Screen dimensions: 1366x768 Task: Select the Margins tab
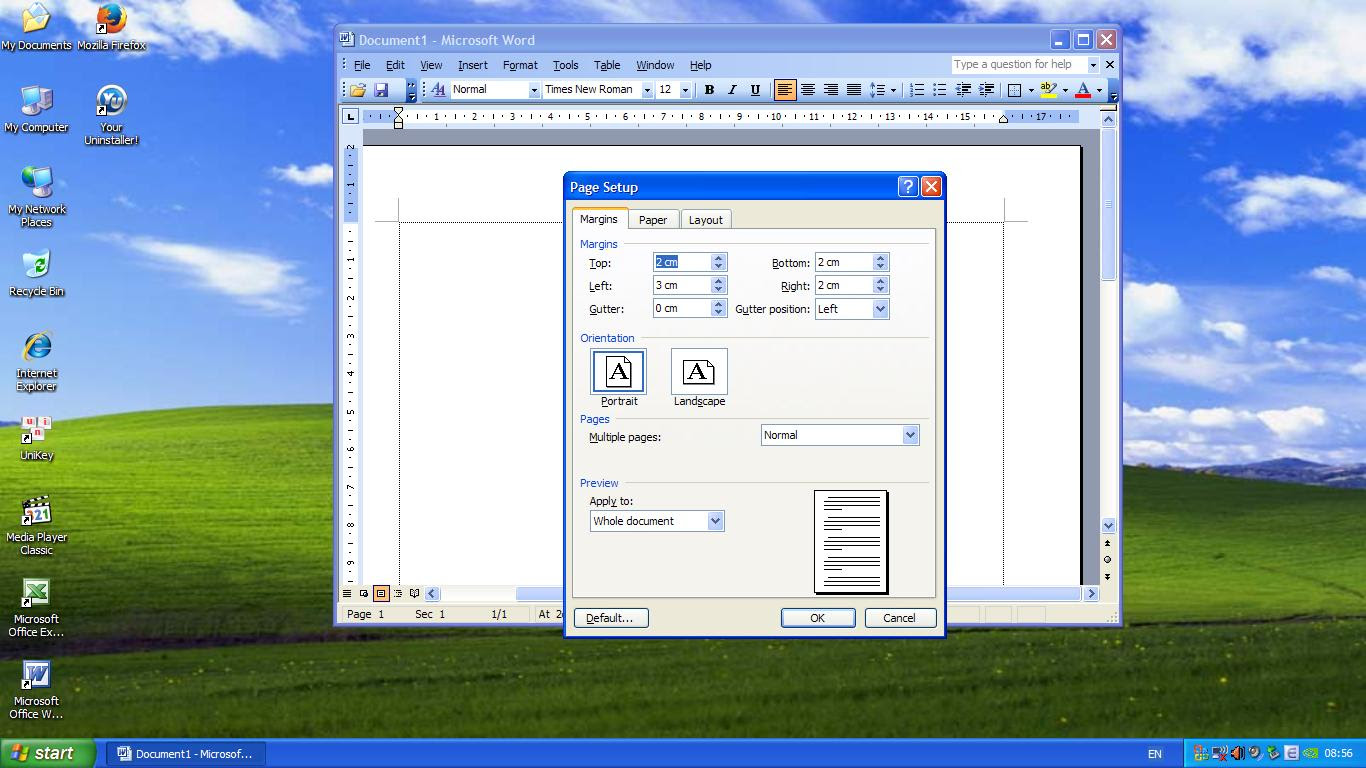tap(599, 219)
